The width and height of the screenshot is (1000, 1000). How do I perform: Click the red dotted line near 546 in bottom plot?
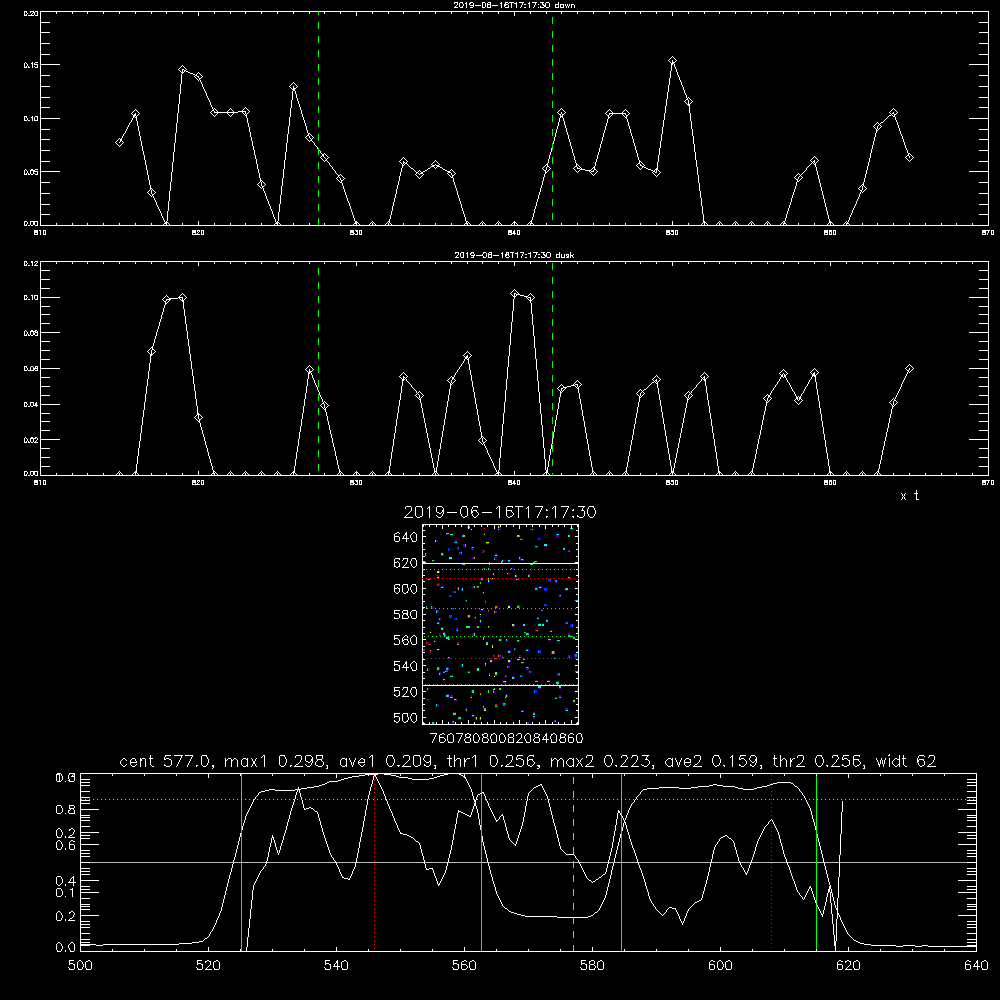pos(374,862)
